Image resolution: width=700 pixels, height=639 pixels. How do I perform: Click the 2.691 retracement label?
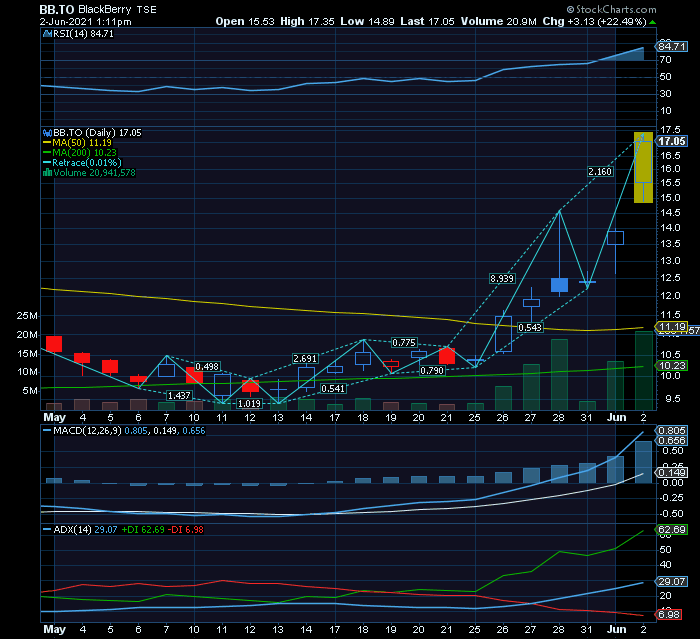(305, 359)
